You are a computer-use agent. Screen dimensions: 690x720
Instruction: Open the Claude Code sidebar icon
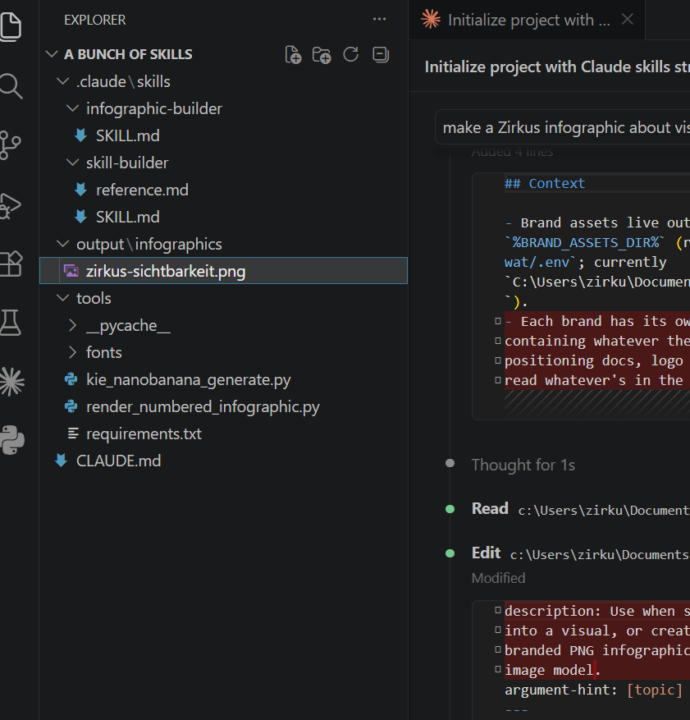pyautogui.click(x=12, y=382)
